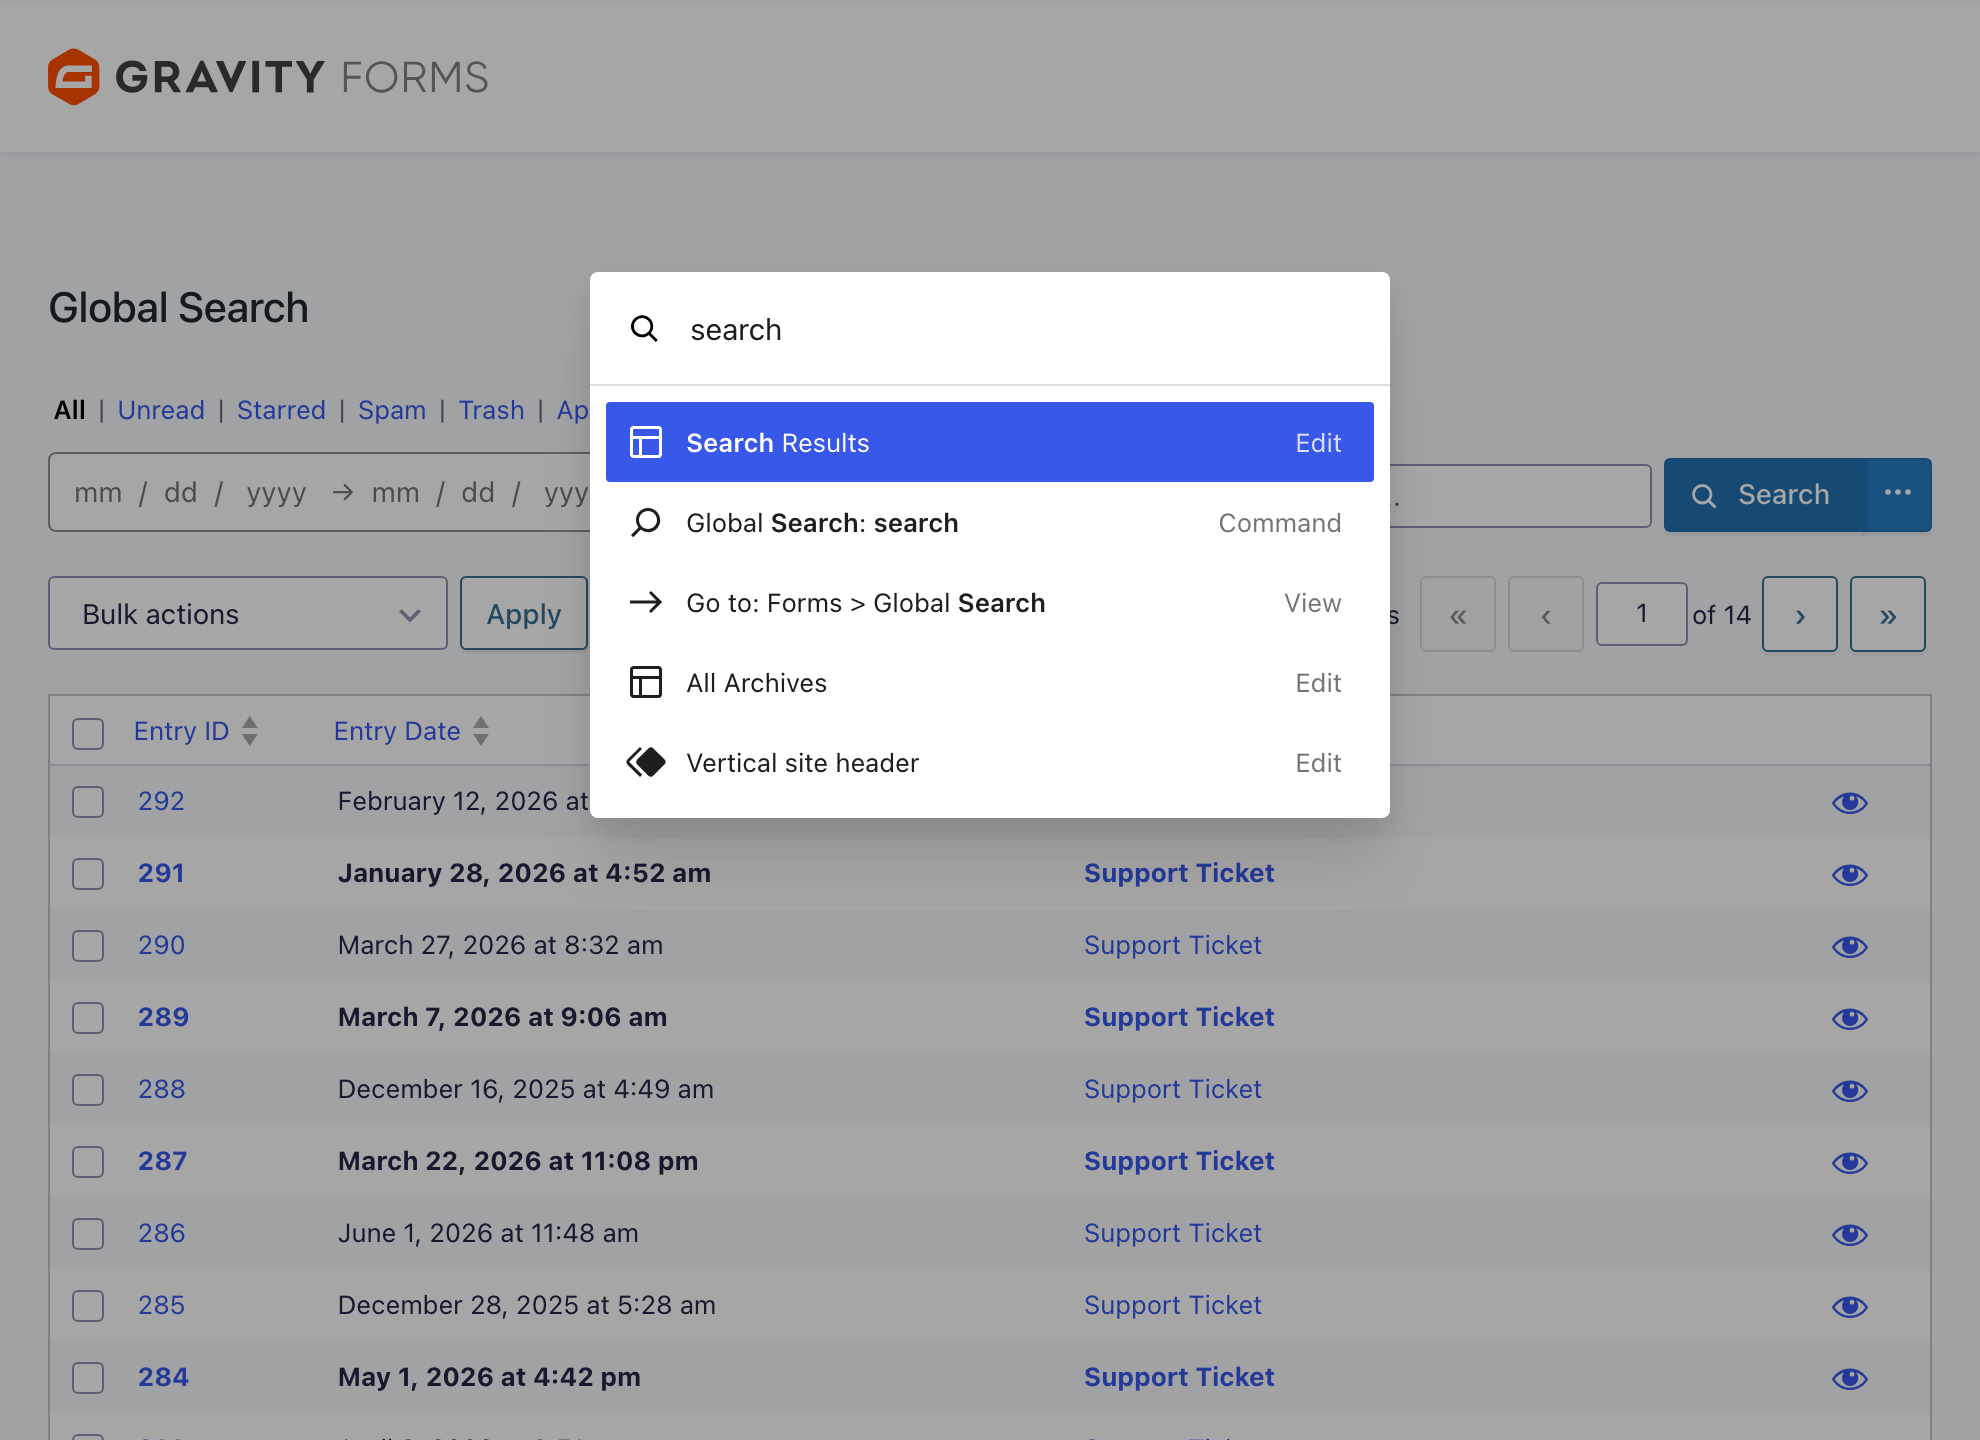Click the Search Results layout icon
This screenshot has height=1440, width=1980.
646,442
